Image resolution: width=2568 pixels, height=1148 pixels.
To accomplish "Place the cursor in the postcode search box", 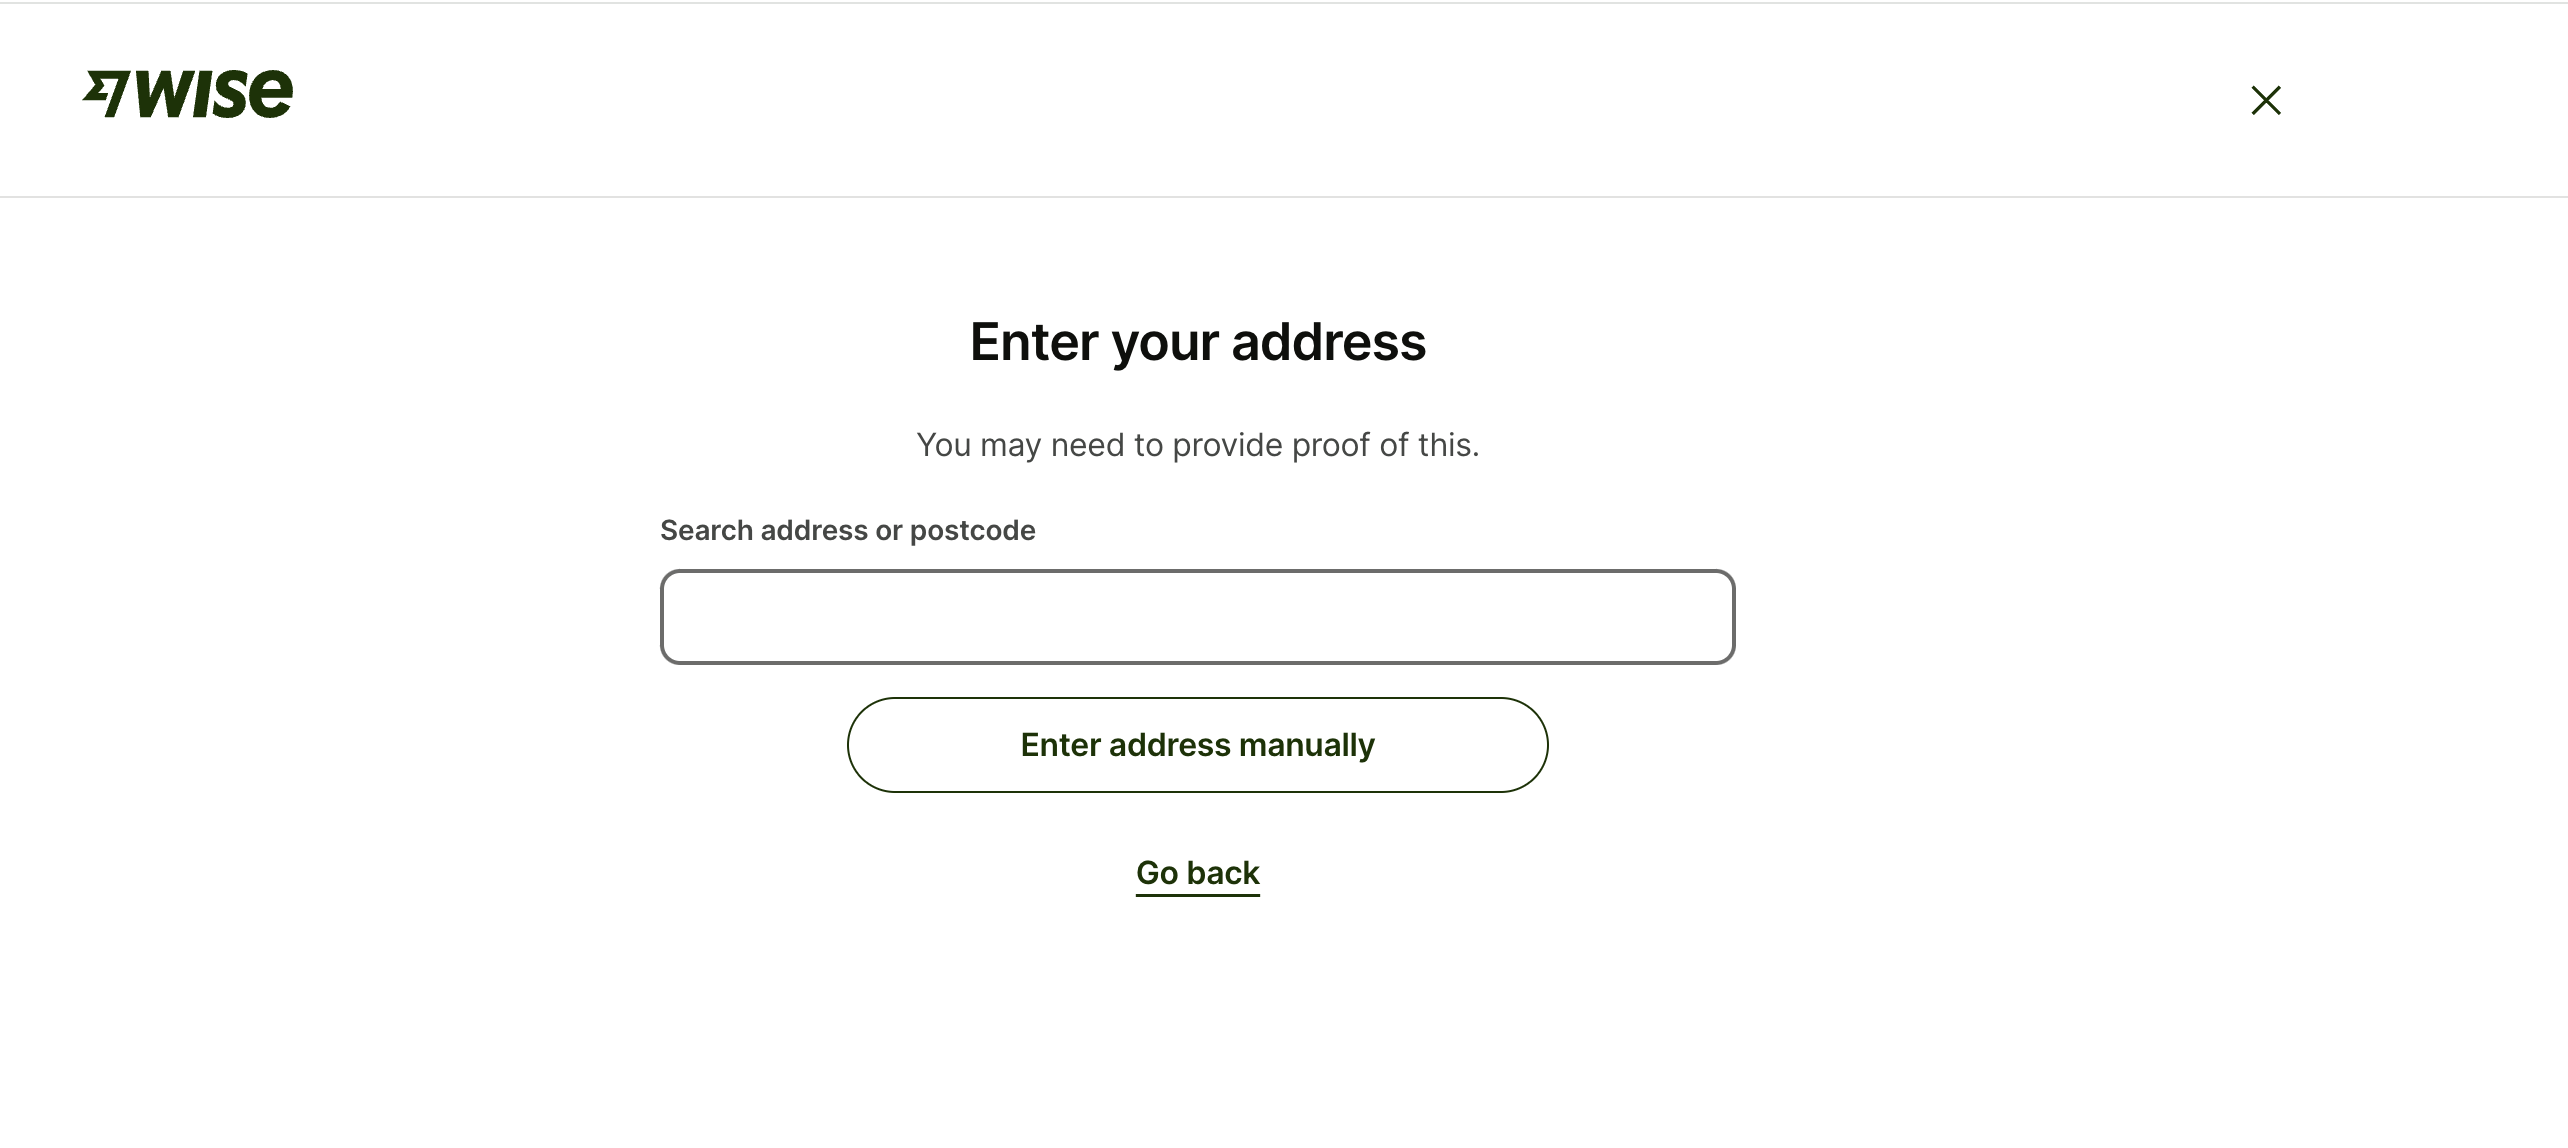I will click(x=1197, y=617).
